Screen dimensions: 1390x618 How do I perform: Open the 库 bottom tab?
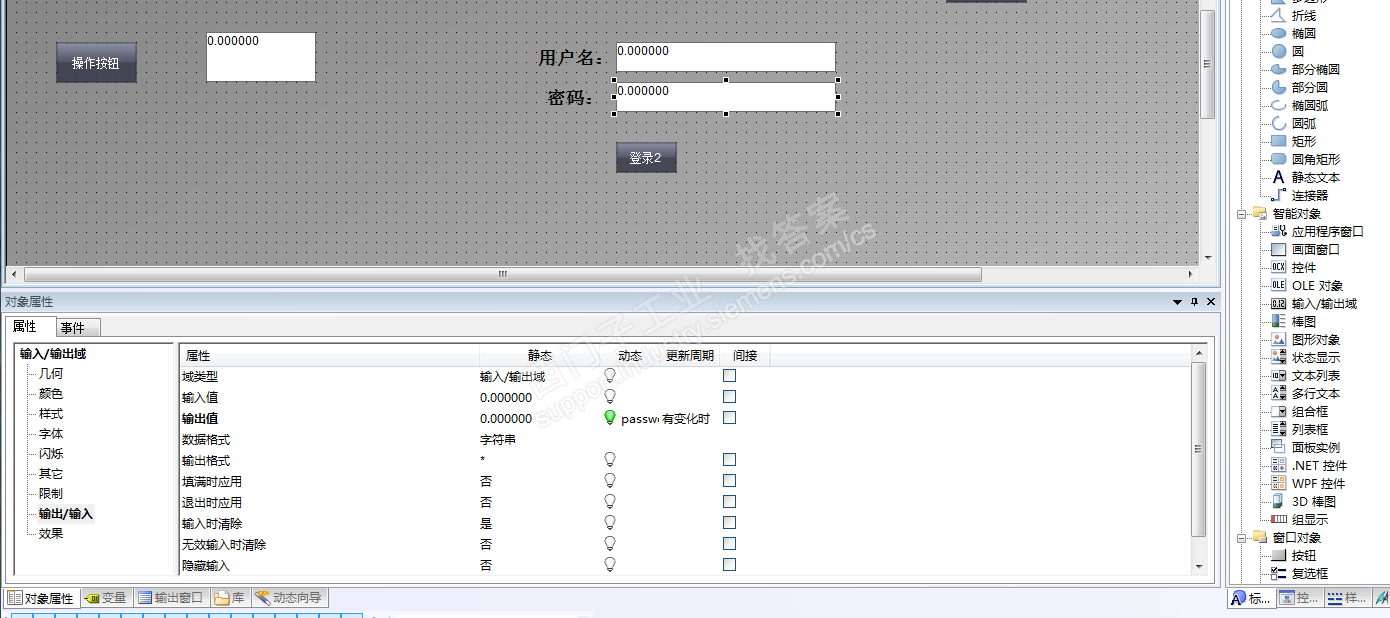point(230,598)
